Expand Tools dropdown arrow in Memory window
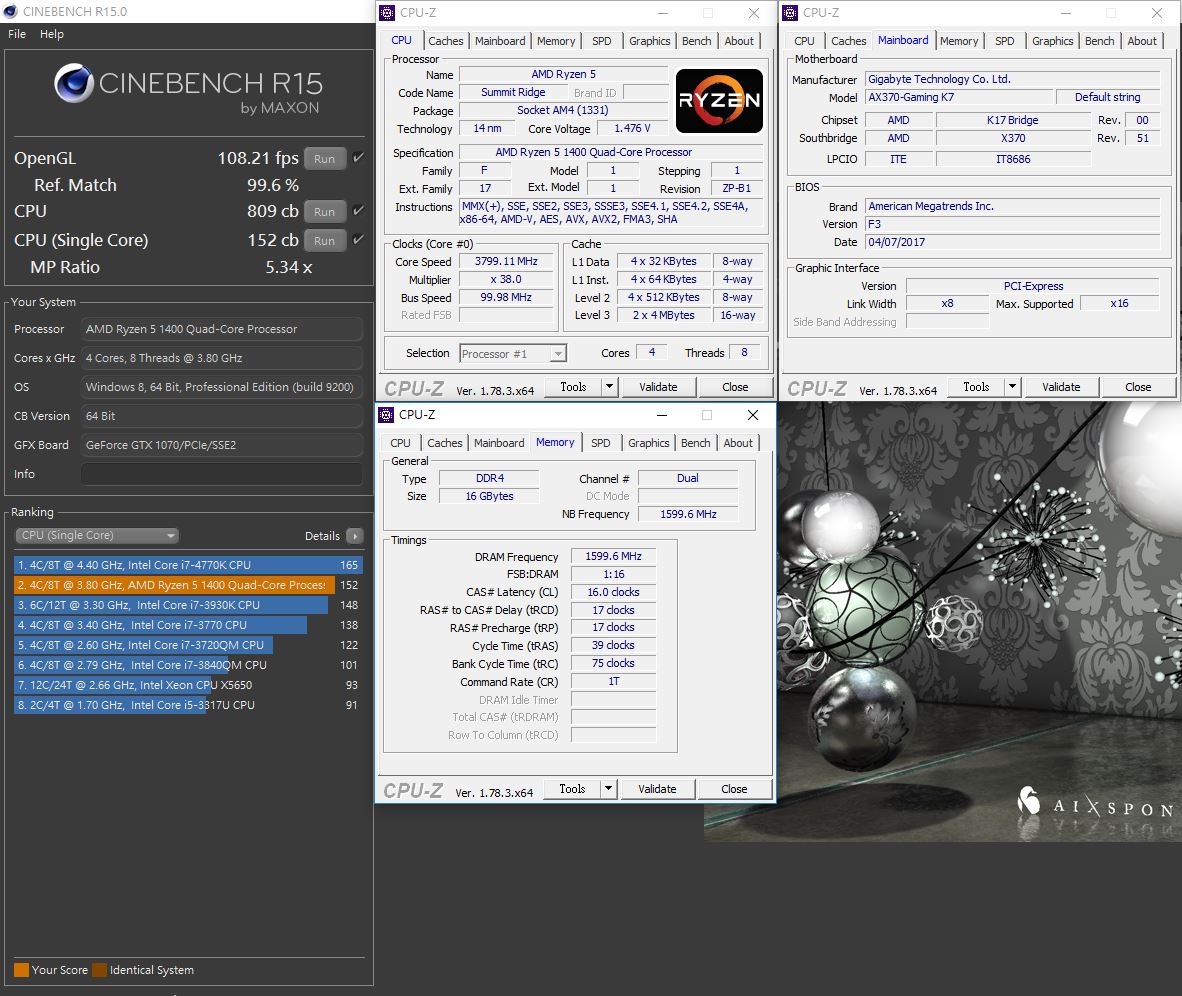1182x996 pixels. click(608, 789)
